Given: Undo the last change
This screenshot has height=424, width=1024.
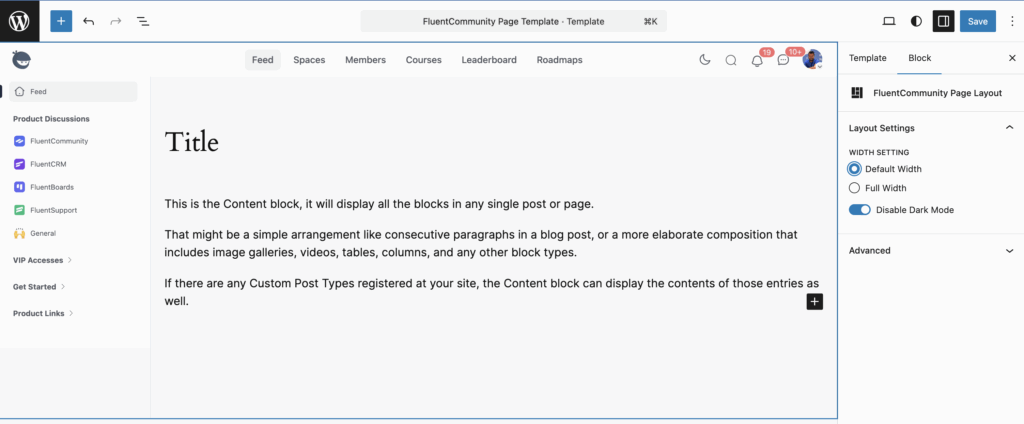Looking at the screenshot, I should [x=89, y=22].
